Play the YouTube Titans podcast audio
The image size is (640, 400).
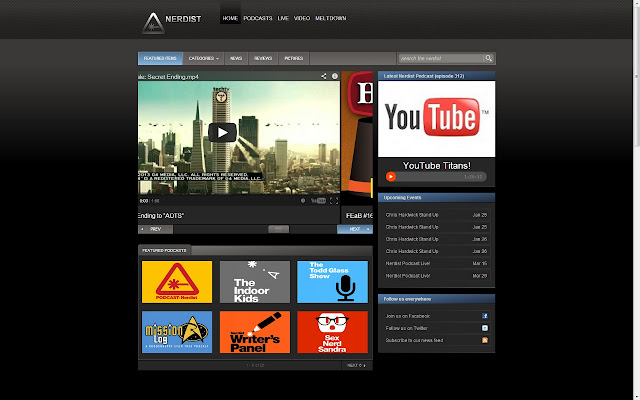click(391, 177)
